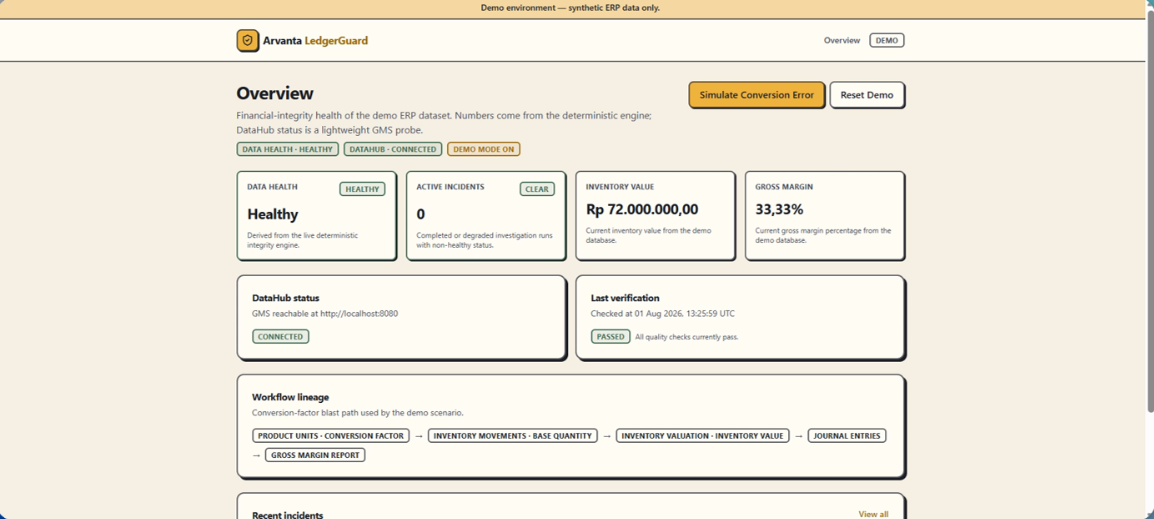The height and width of the screenshot is (519, 1154).
Task: Click GMS reachable at http://localhost:8080 text
Action: tap(325, 313)
